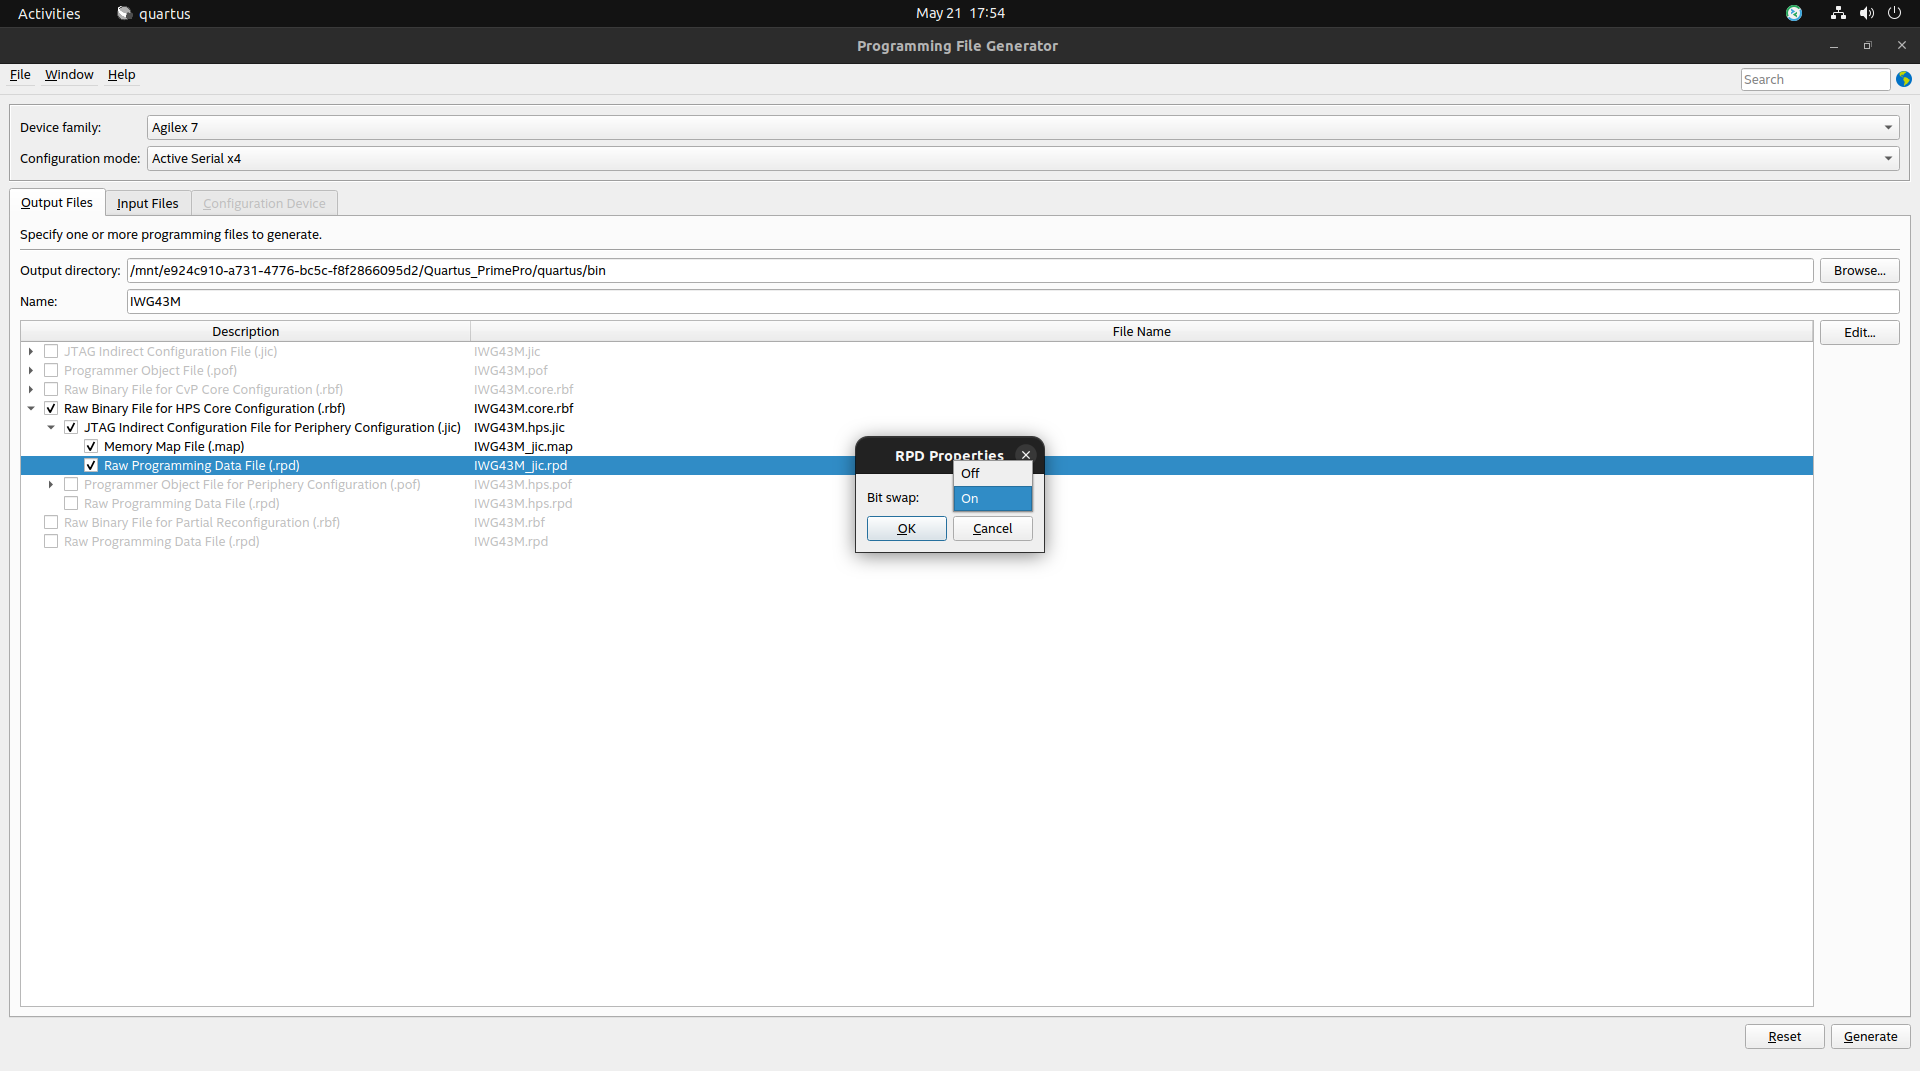Open Activities overview
This screenshot has width=1920, height=1071.
(x=49, y=13)
